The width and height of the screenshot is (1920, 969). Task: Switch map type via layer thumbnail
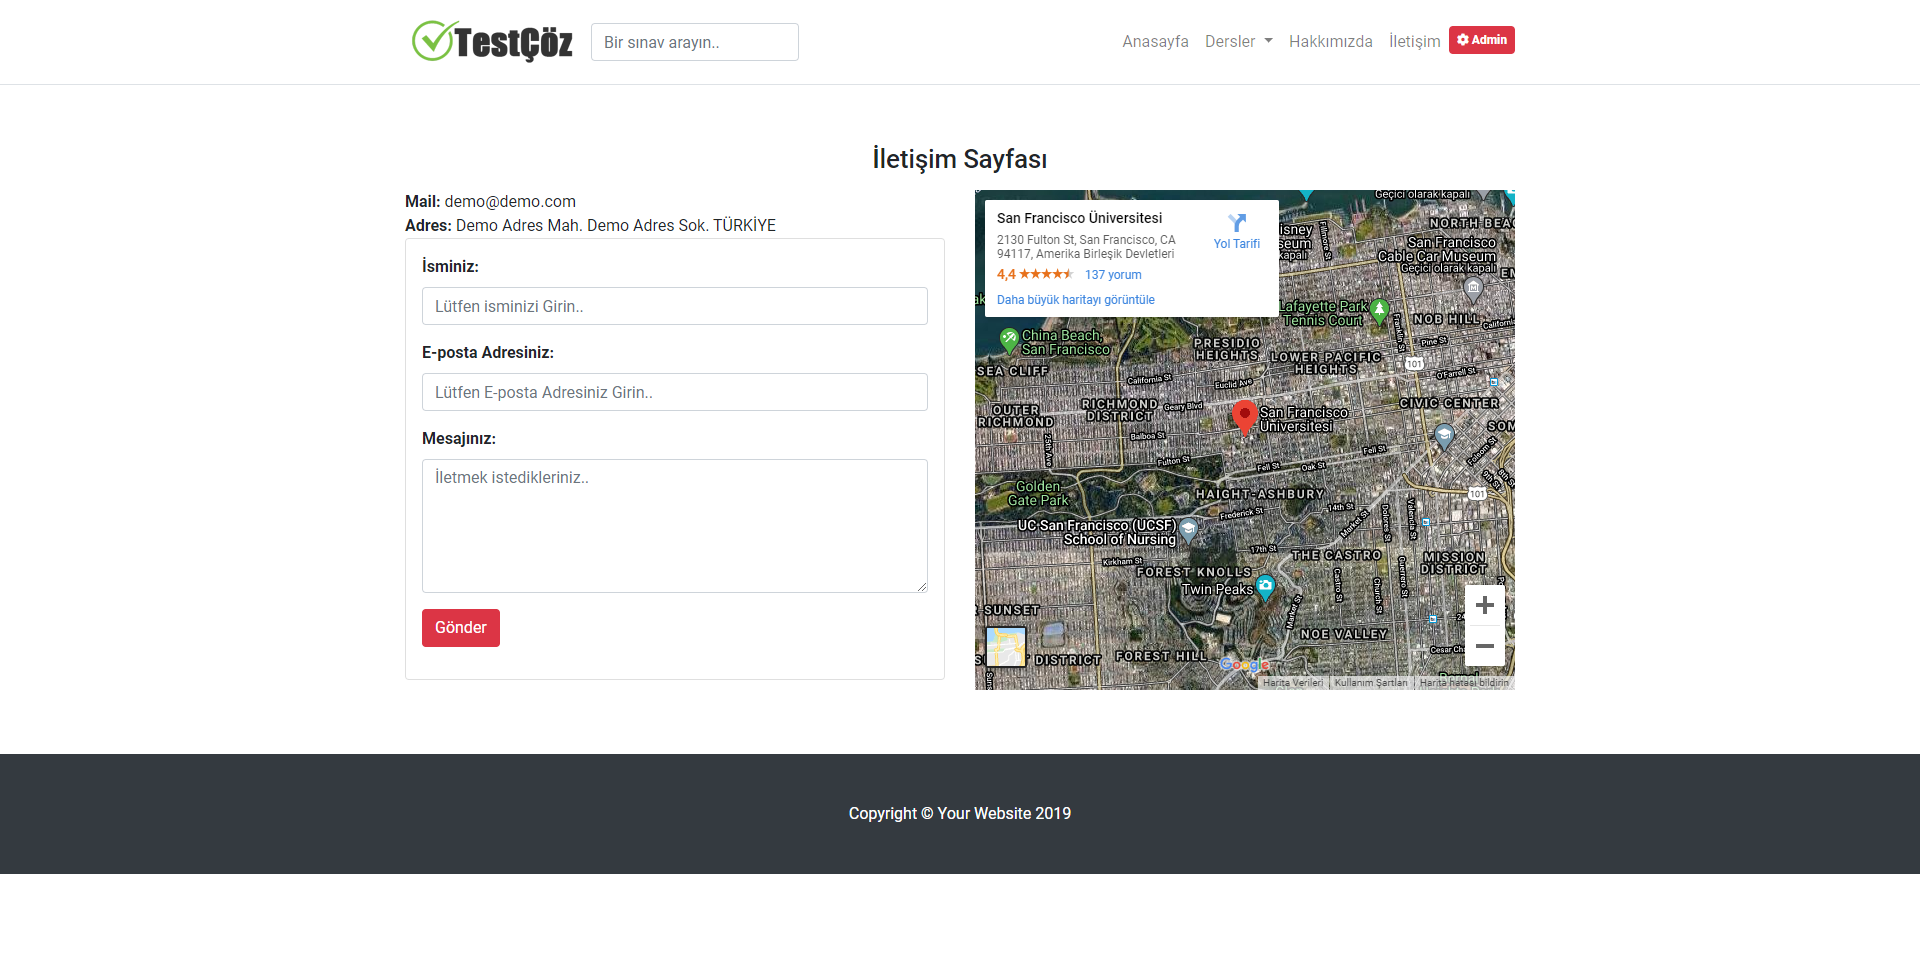(x=1006, y=647)
